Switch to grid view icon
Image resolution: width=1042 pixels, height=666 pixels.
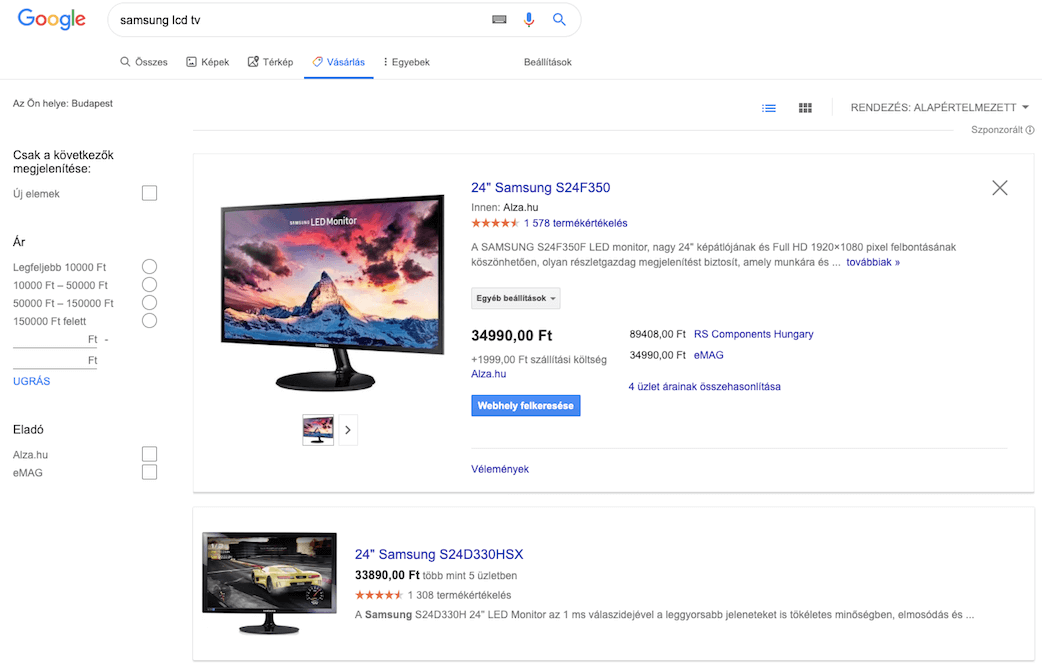(805, 108)
